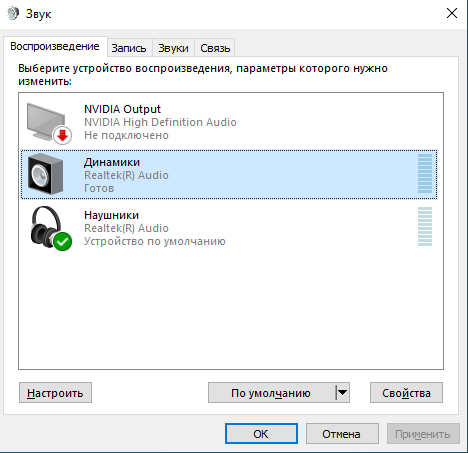Click the Настроить button

click(x=55, y=393)
